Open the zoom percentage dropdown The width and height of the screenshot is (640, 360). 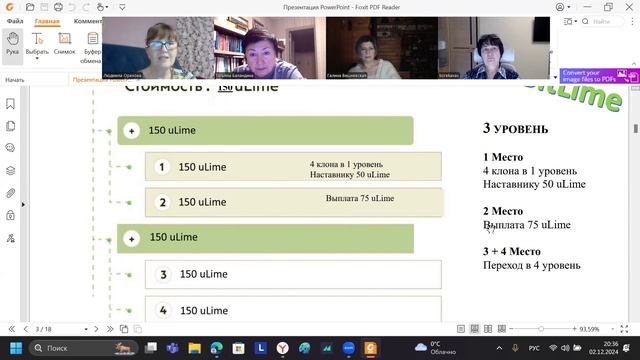point(612,329)
